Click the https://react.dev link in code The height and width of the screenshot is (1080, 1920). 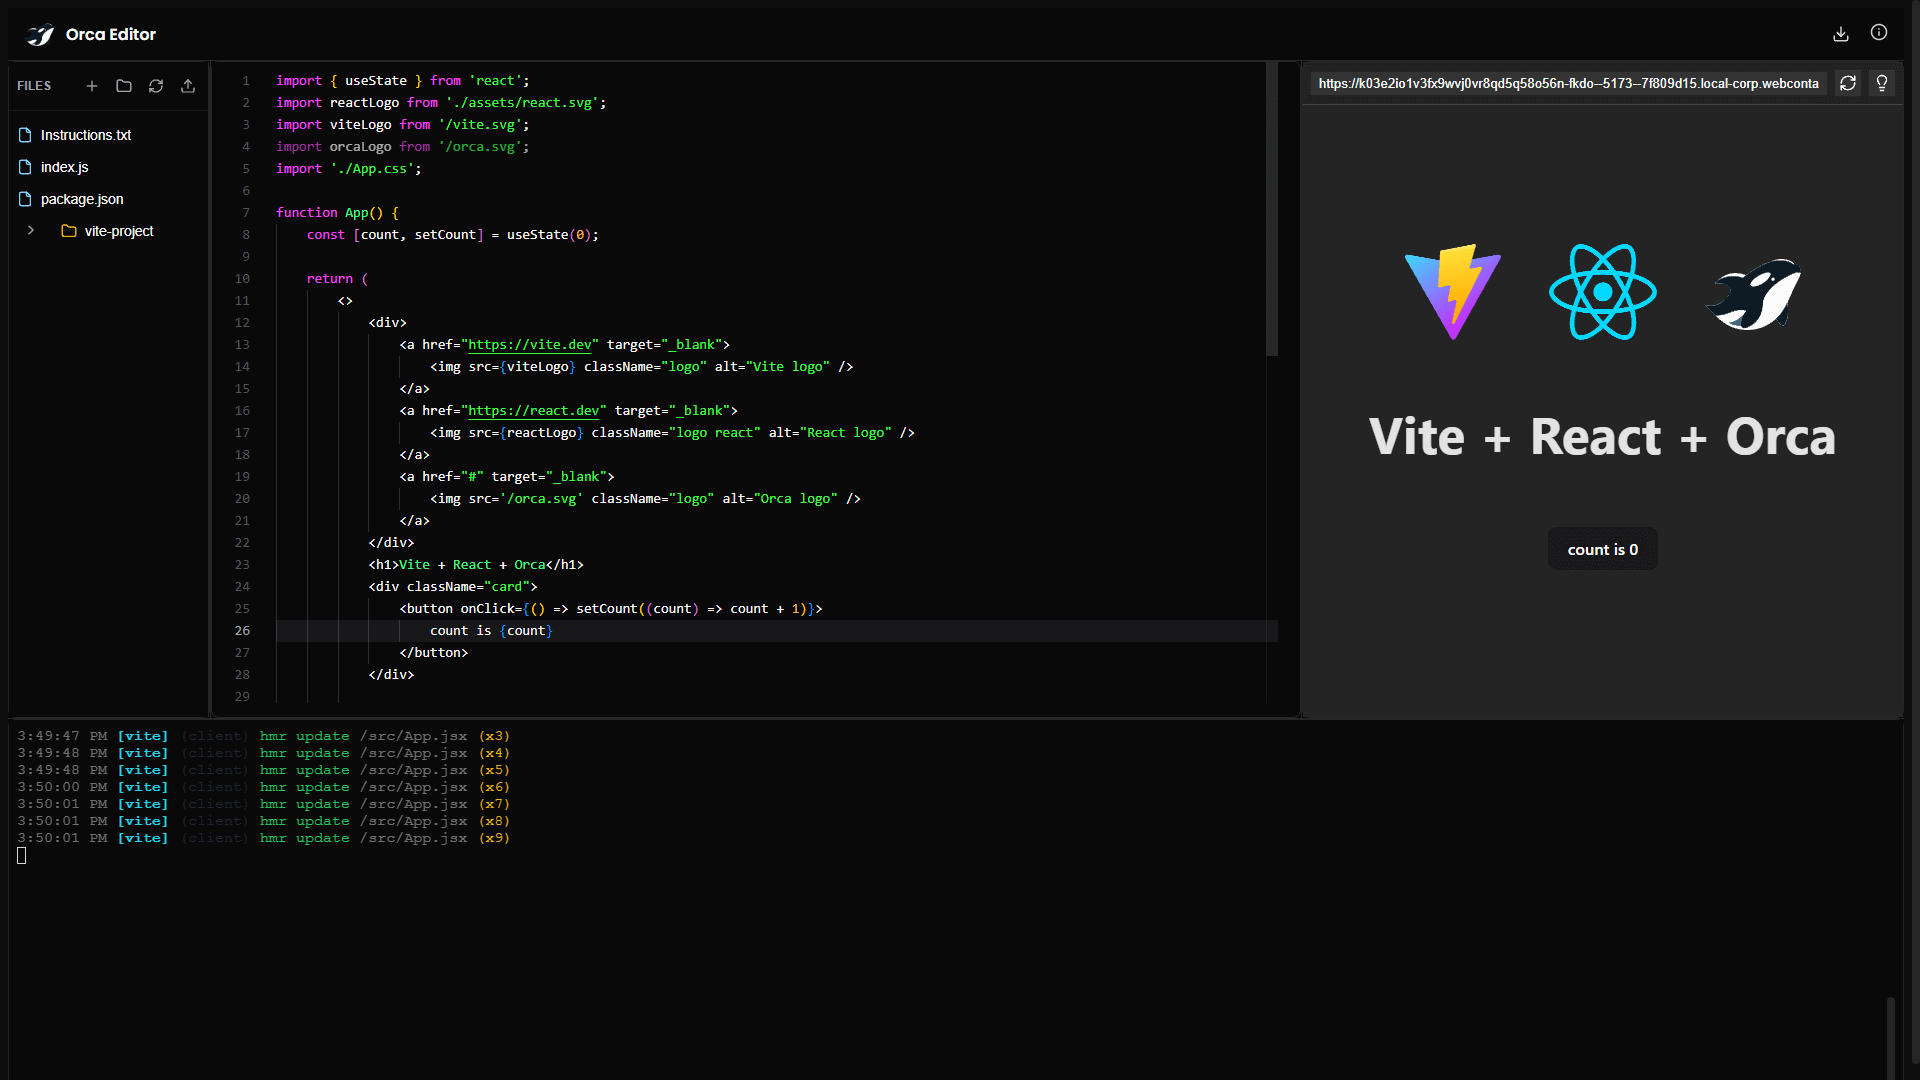pos(534,411)
